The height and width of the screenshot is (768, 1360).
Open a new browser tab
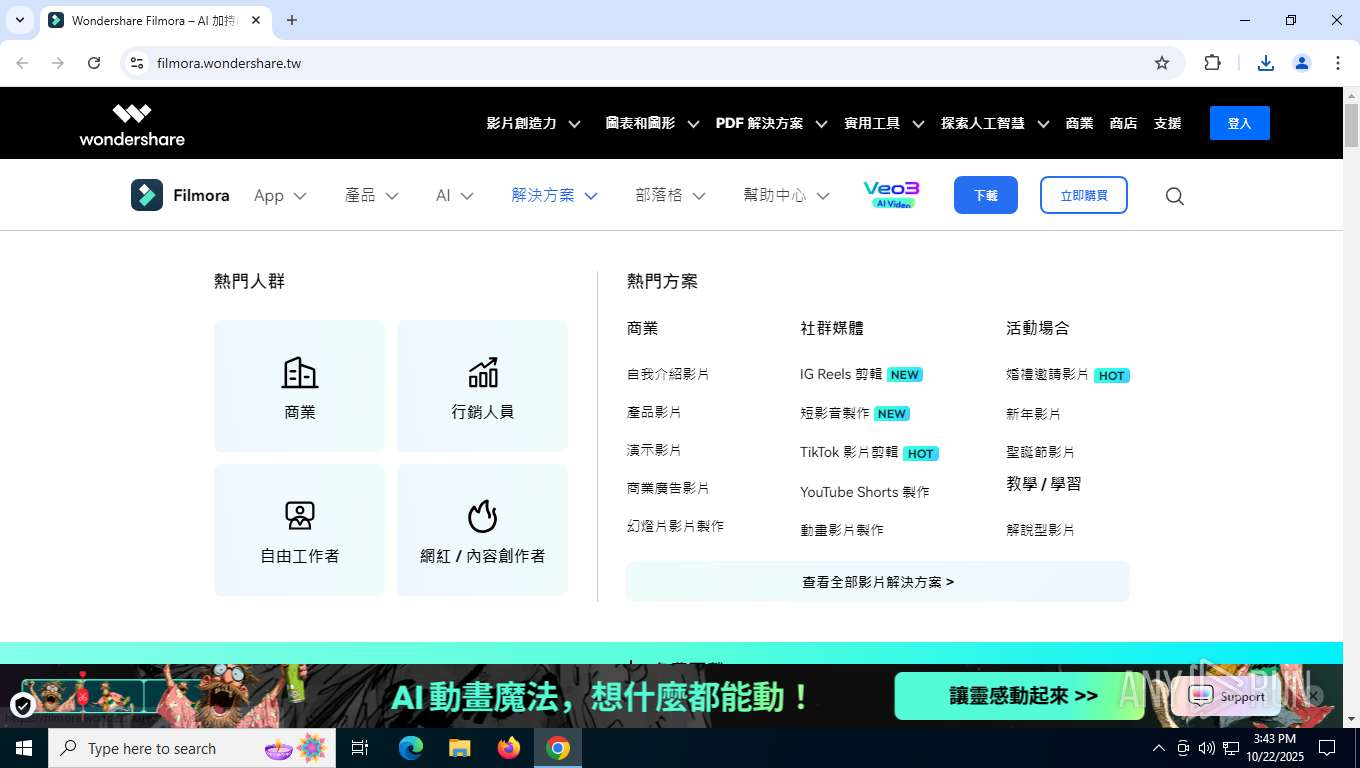tap(292, 20)
